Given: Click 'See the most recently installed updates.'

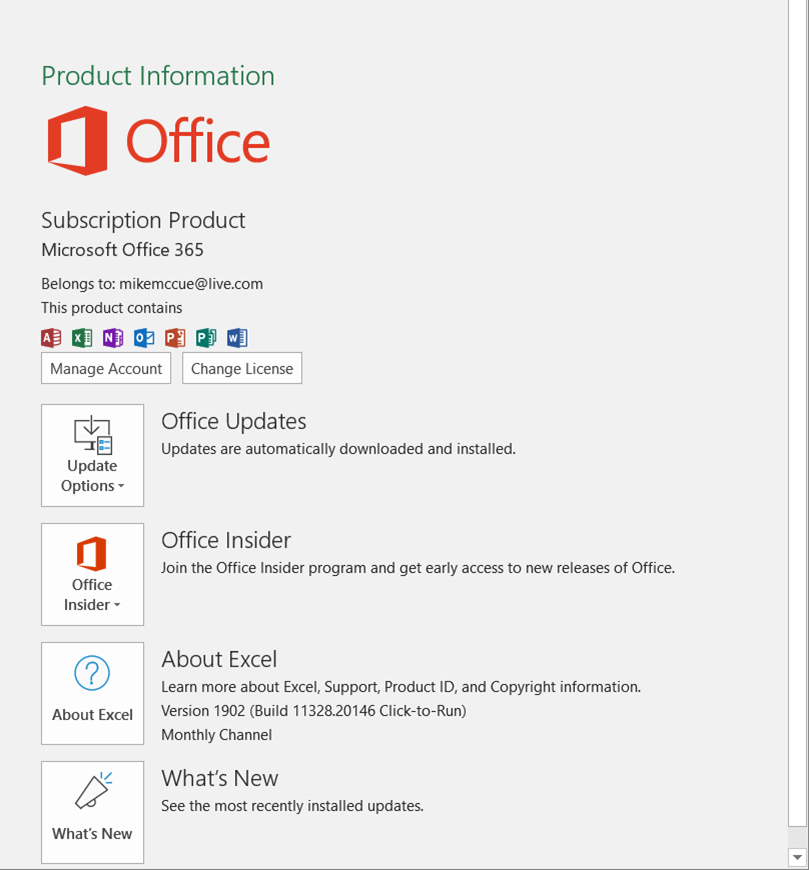Looking at the screenshot, I should click(x=292, y=806).
